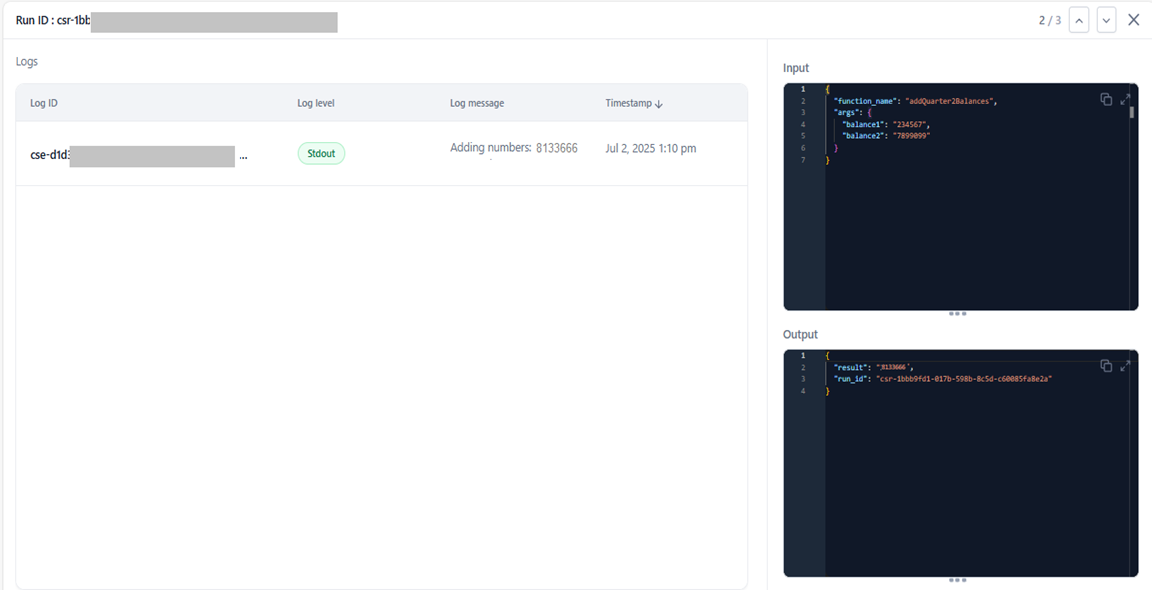The image size is (1152, 590).
Task: Click the Timestamp sort arrow
Action: tap(658, 104)
